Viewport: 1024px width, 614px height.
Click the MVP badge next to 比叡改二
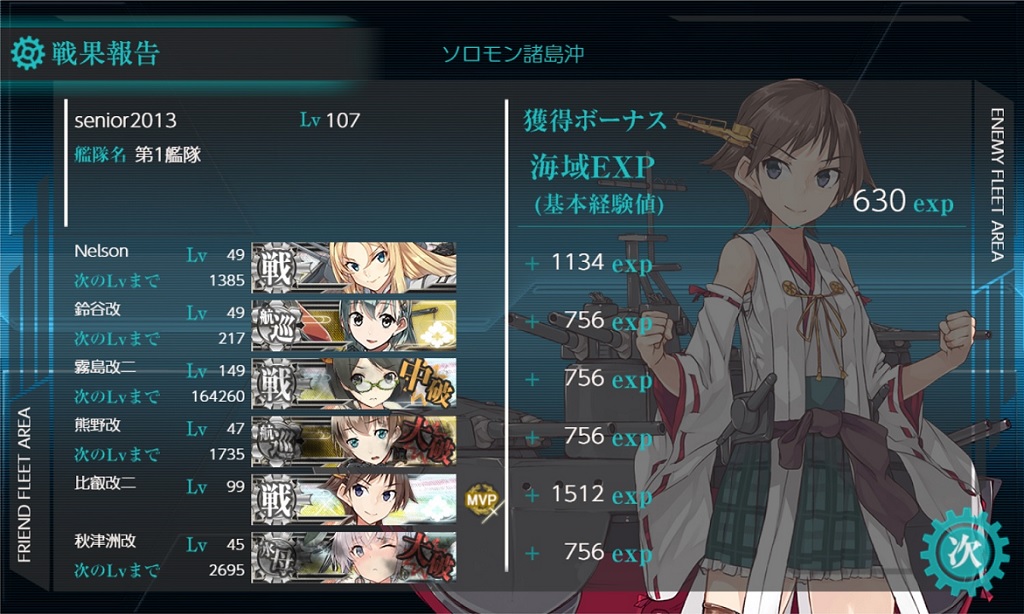click(x=483, y=500)
